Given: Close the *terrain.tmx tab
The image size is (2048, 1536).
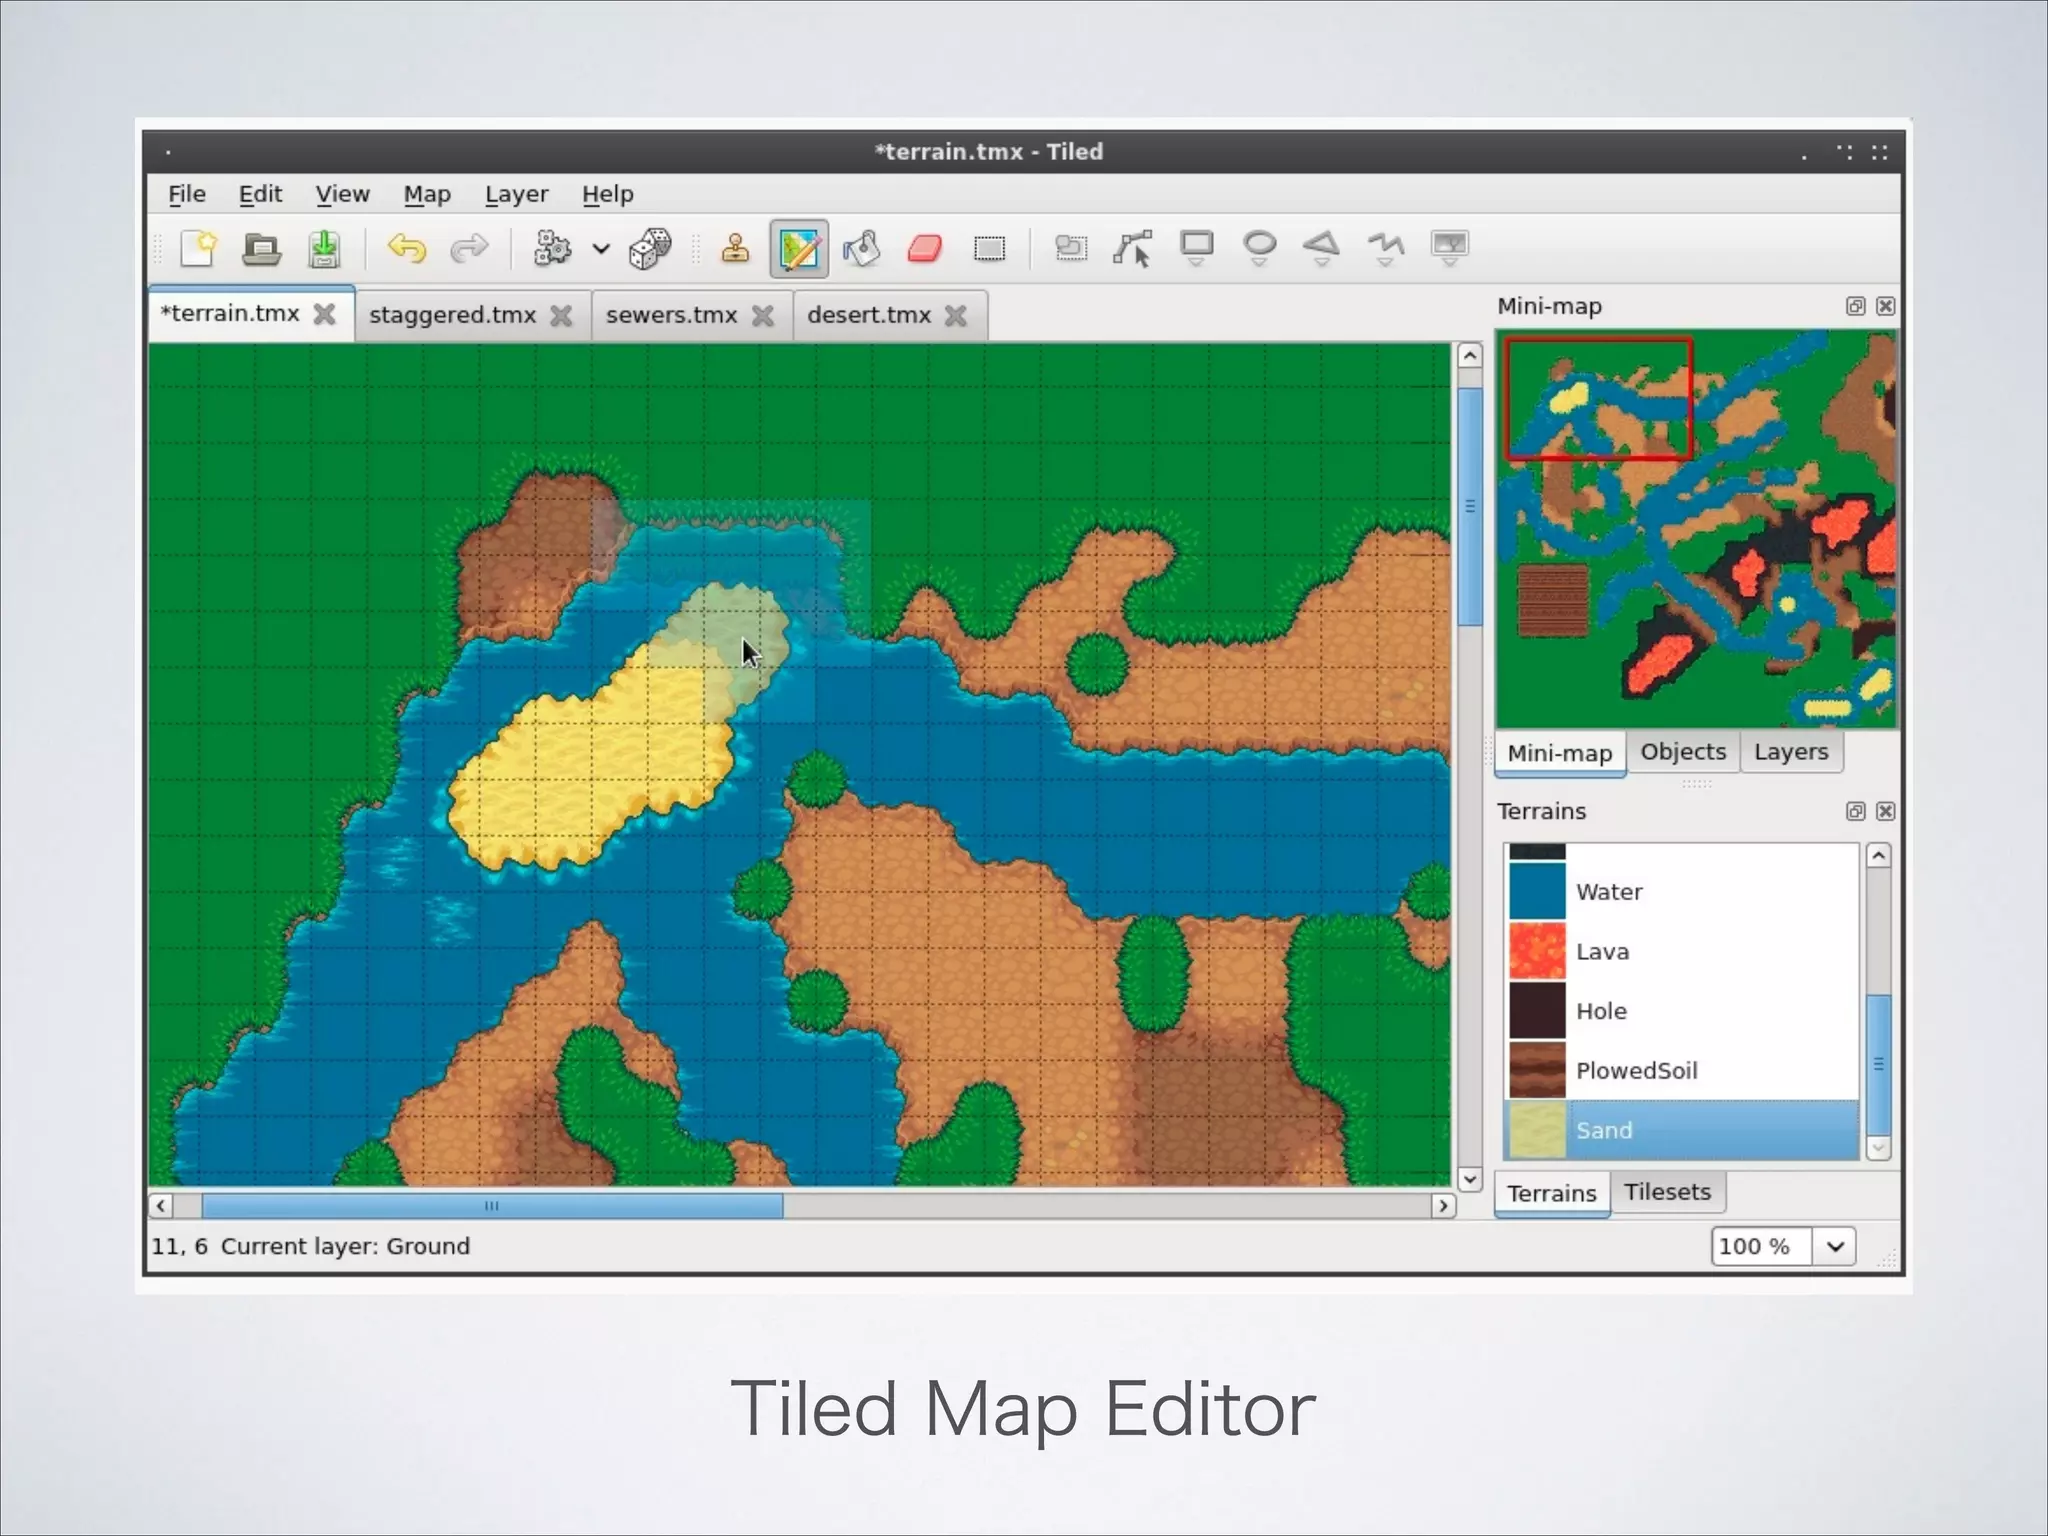Looking at the screenshot, I should click(x=324, y=314).
